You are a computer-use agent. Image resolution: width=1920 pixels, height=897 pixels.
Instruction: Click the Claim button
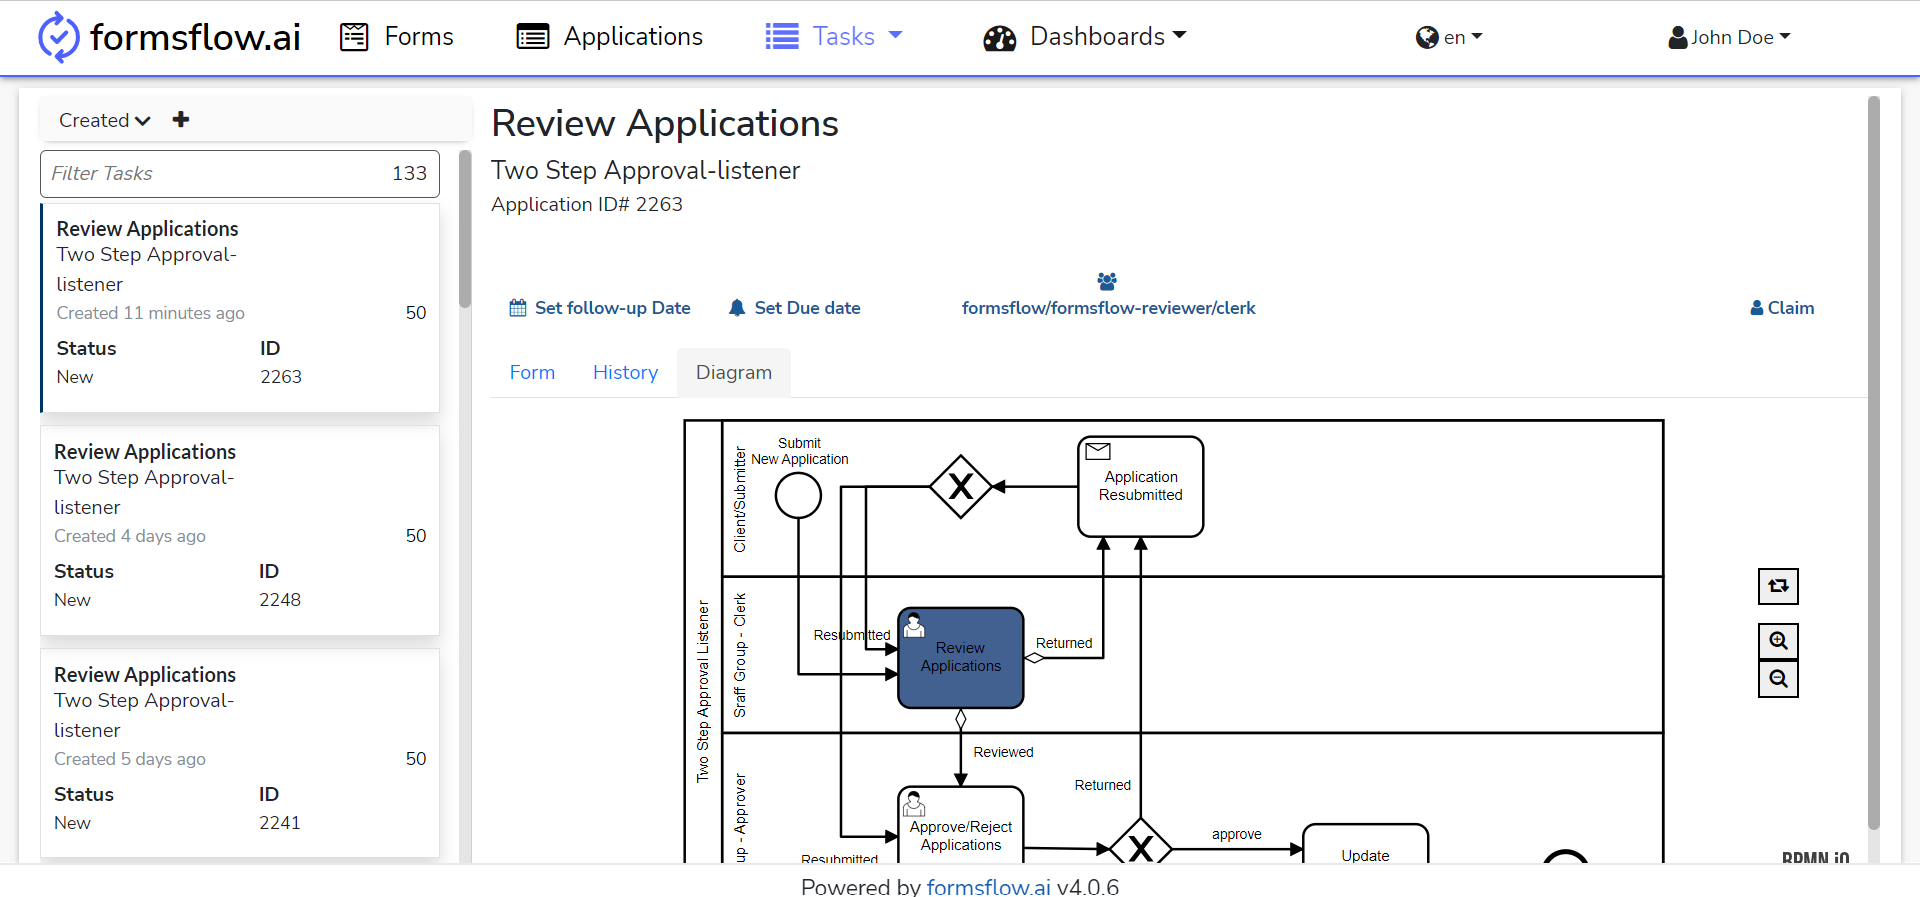pyautogui.click(x=1782, y=308)
